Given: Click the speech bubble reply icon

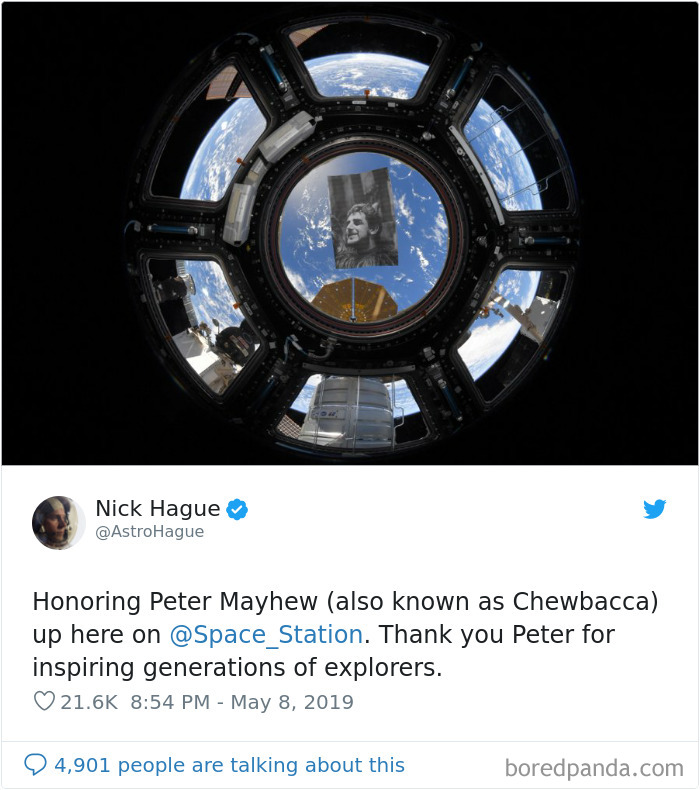Looking at the screenshot, I should click(x=35, y=764).
